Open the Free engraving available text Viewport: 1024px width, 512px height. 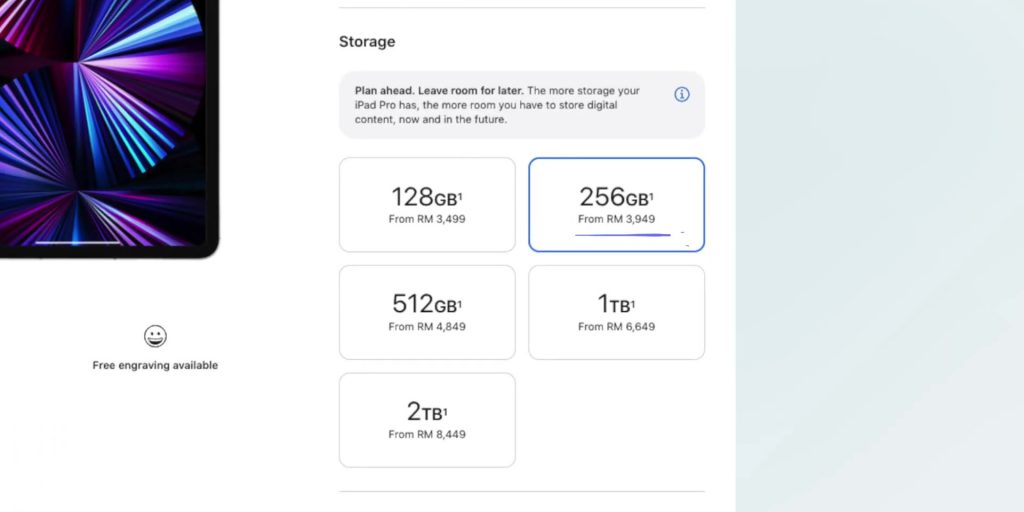(155, 365)
